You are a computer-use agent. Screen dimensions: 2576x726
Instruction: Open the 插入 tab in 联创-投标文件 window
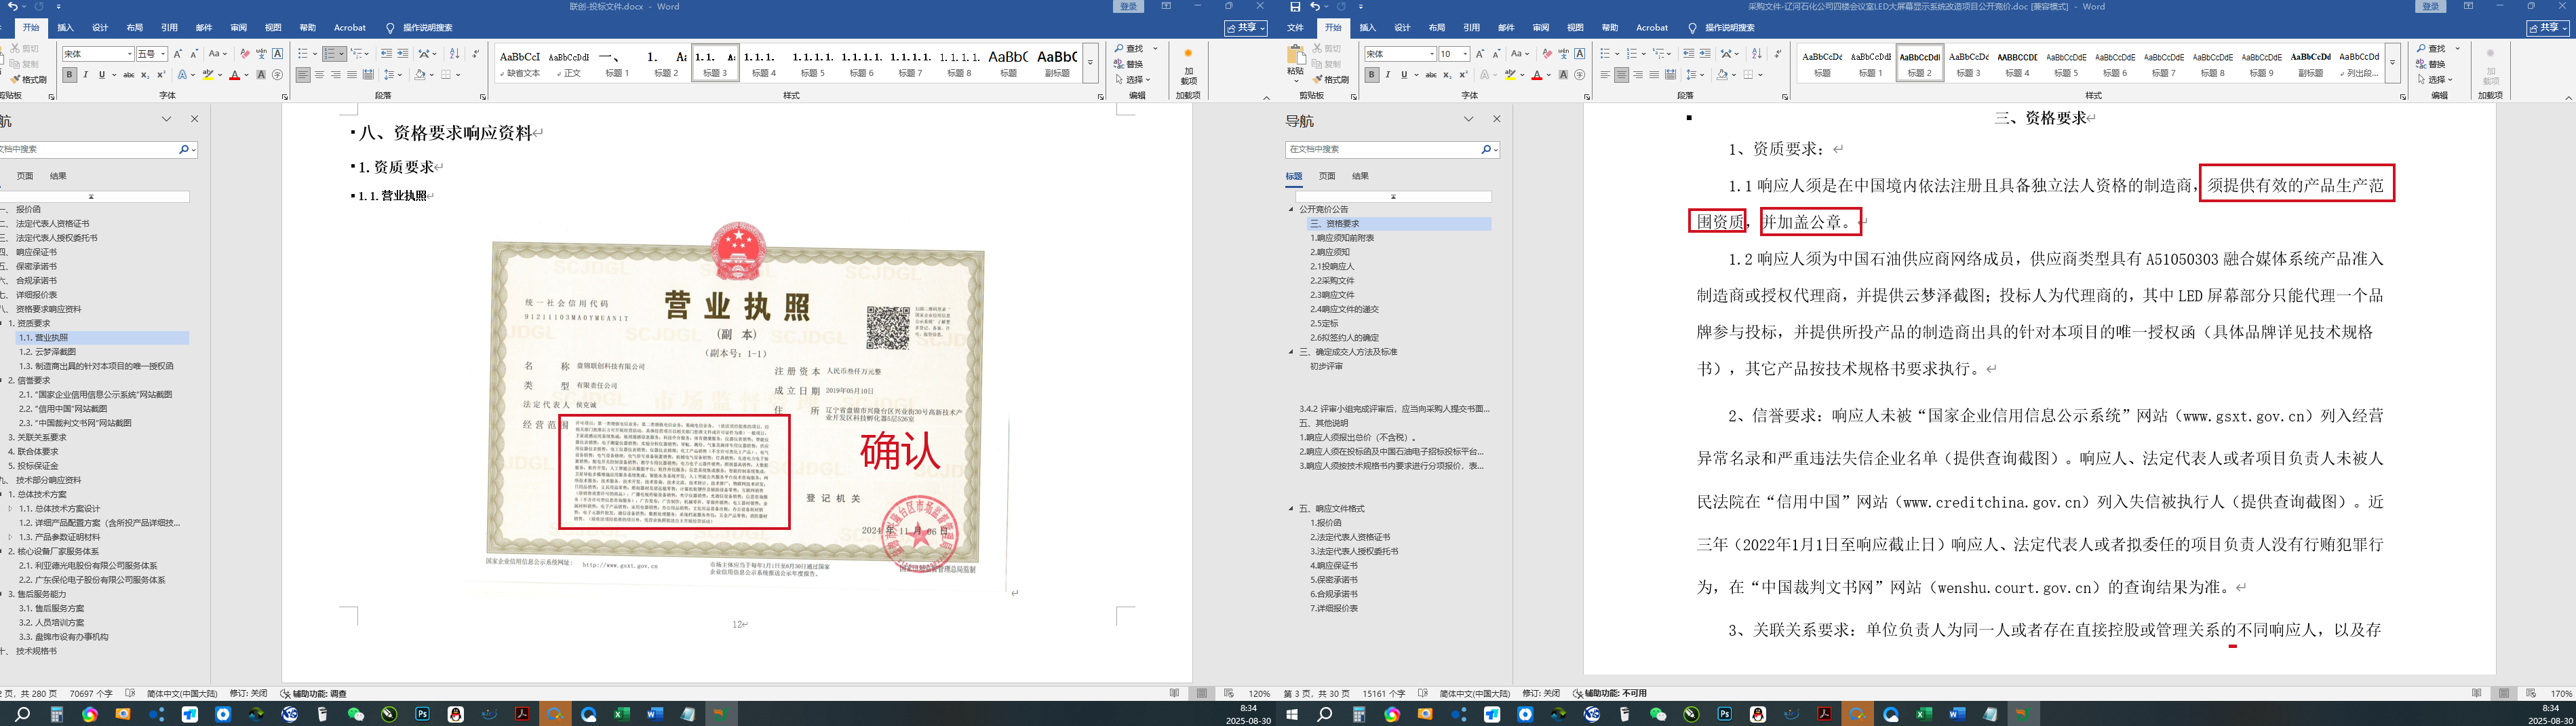(65, 28)
